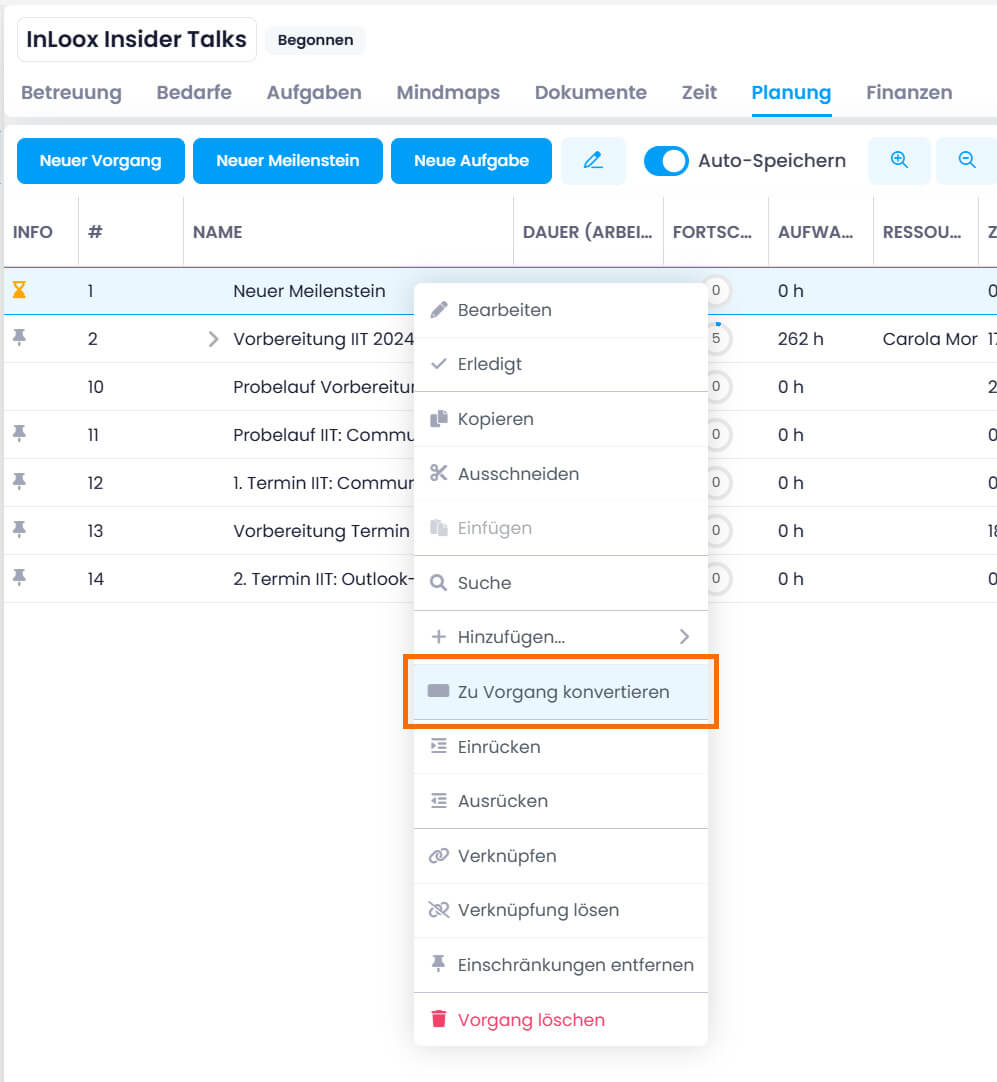Viewport: 997px width, 1082px height.
Task: Switch to the Dokumente tab
Action: coord(591,92)
